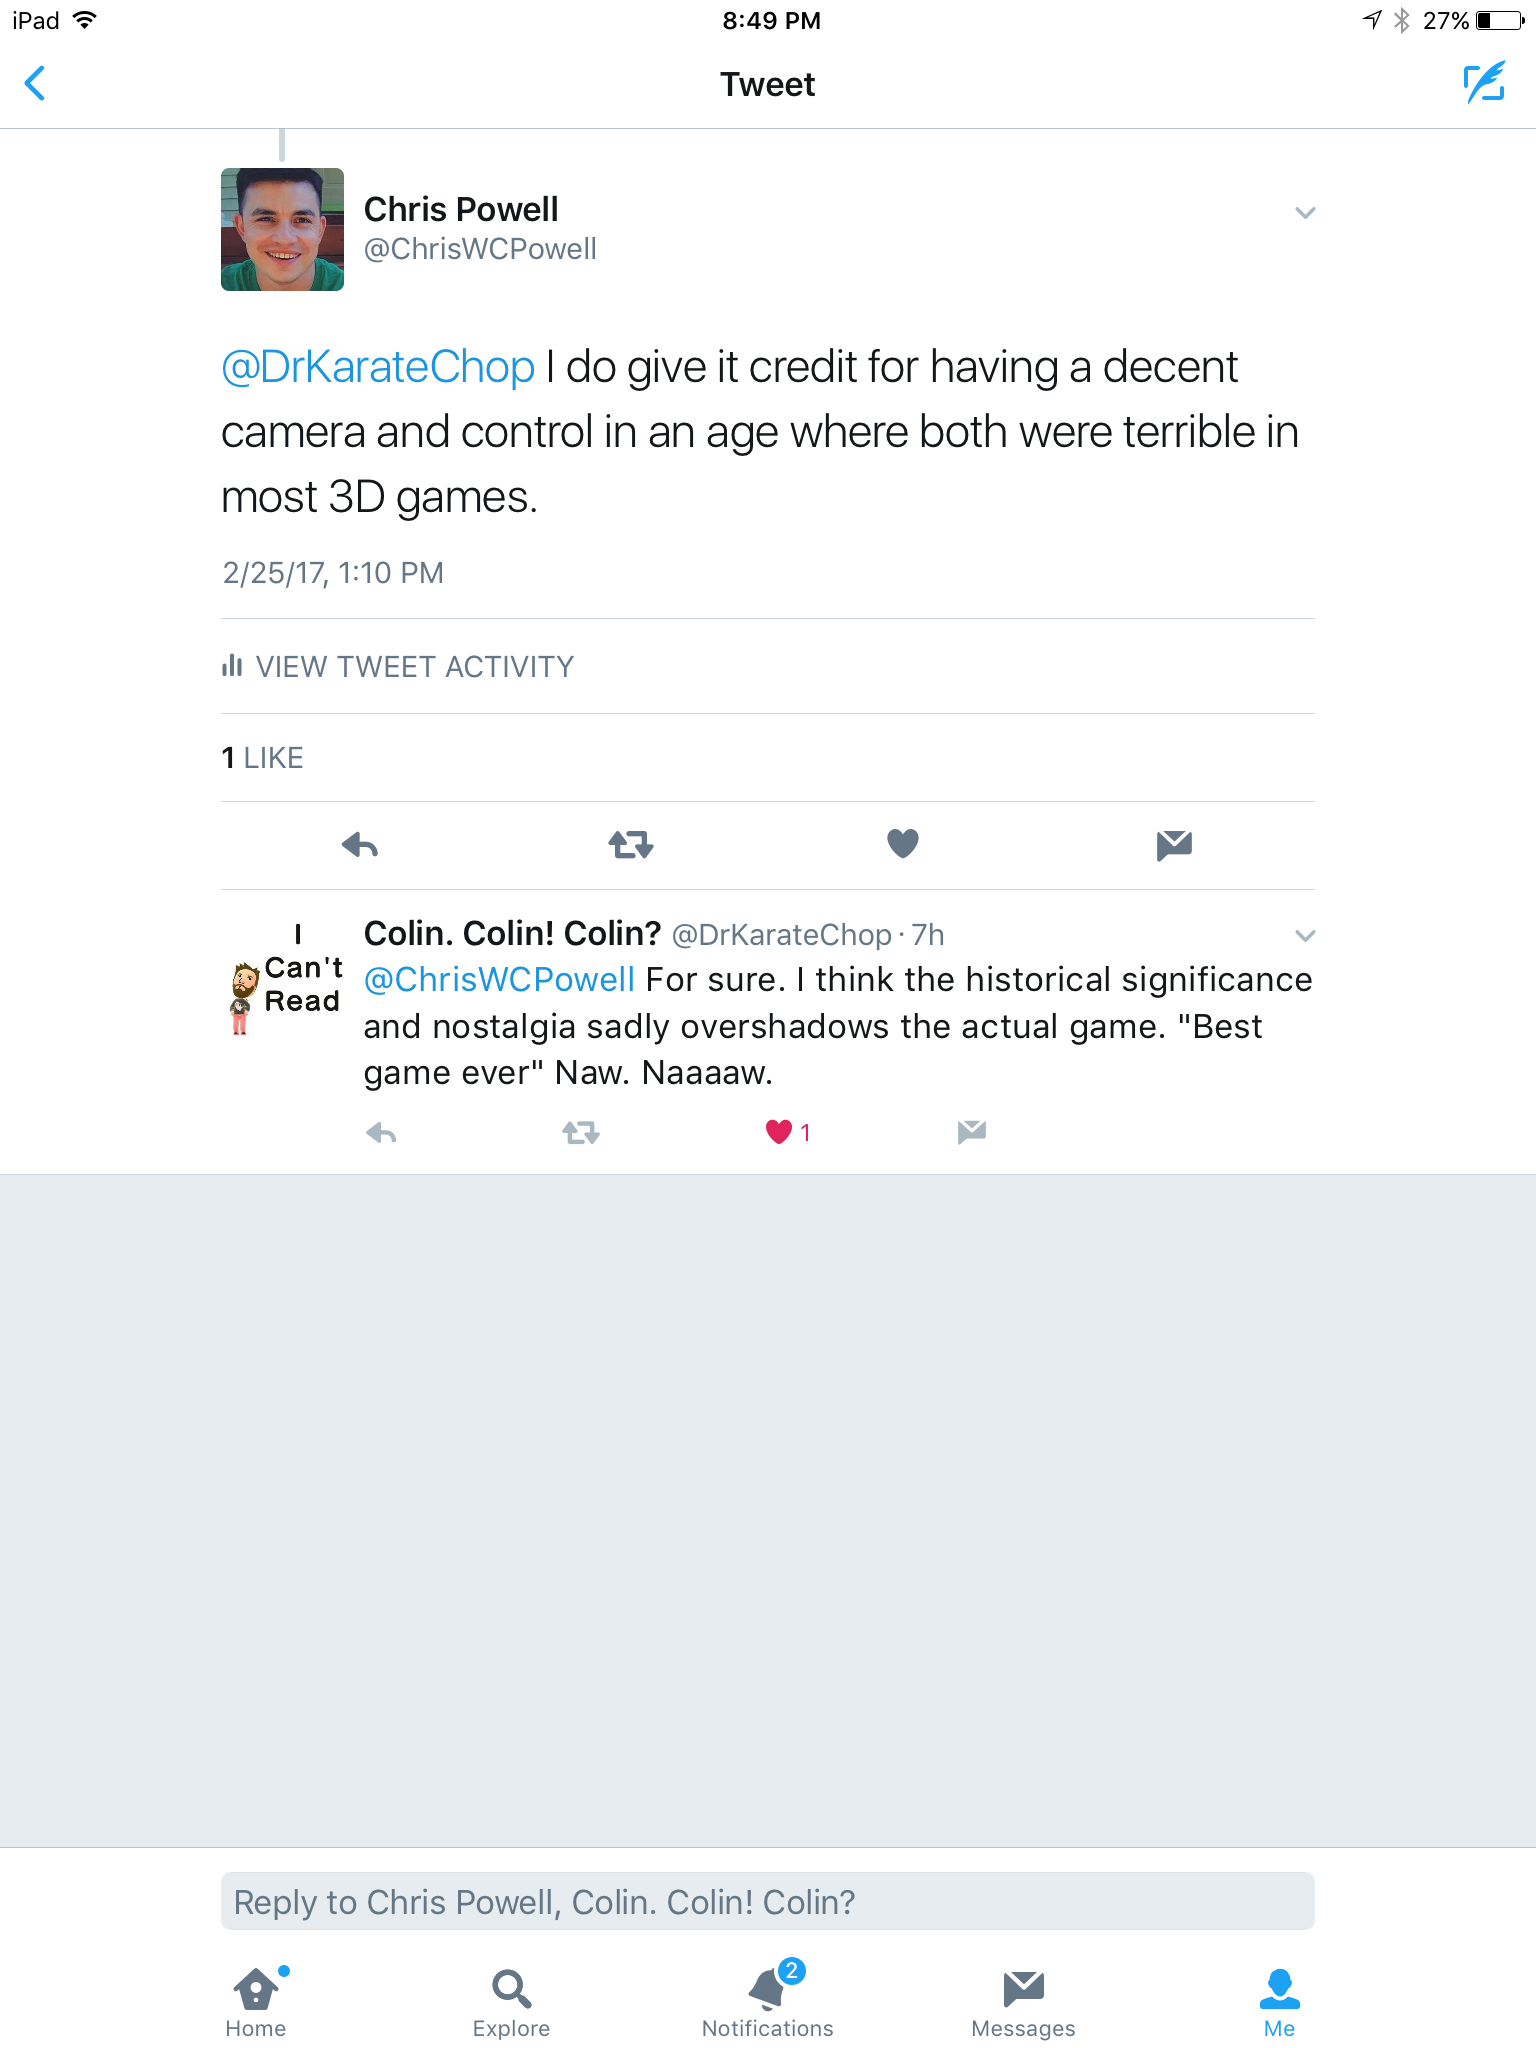This screenshot has width=1536, height=2048.
Task: Open Notifications tab with 2 badge
Action: (768, 2000)
